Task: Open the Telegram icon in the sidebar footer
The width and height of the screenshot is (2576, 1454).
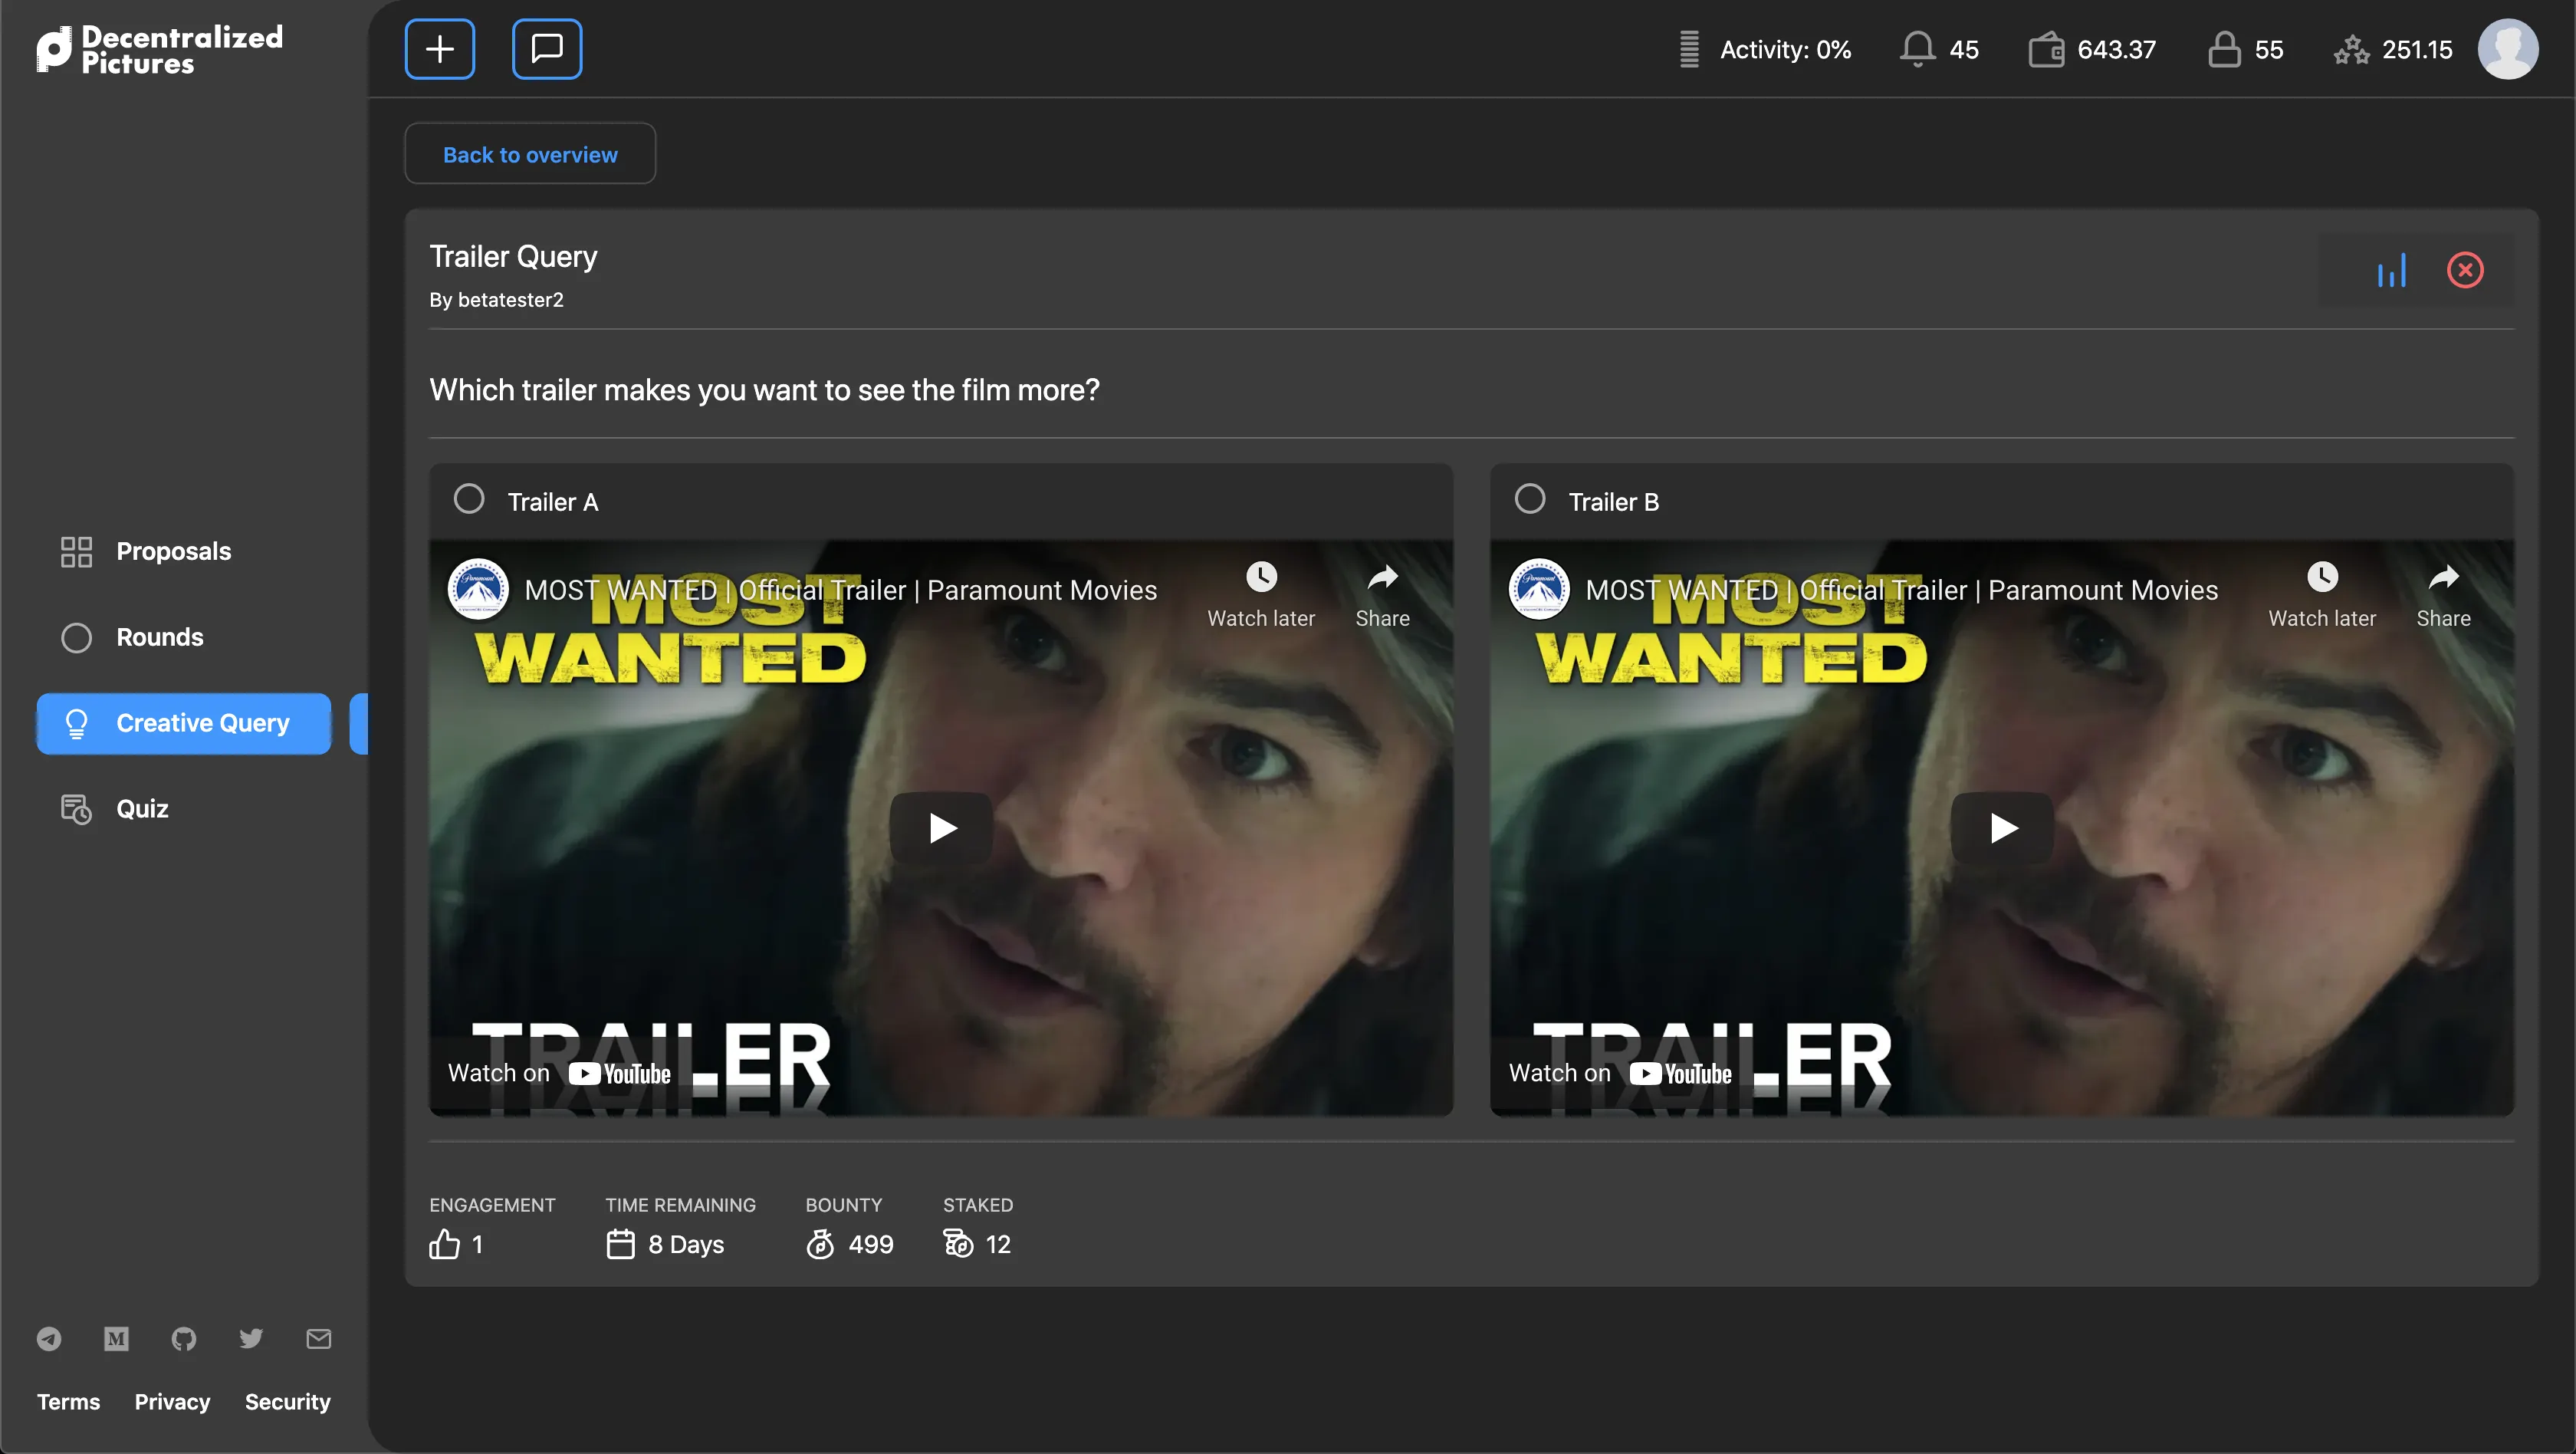Action: coord(49,1339)
